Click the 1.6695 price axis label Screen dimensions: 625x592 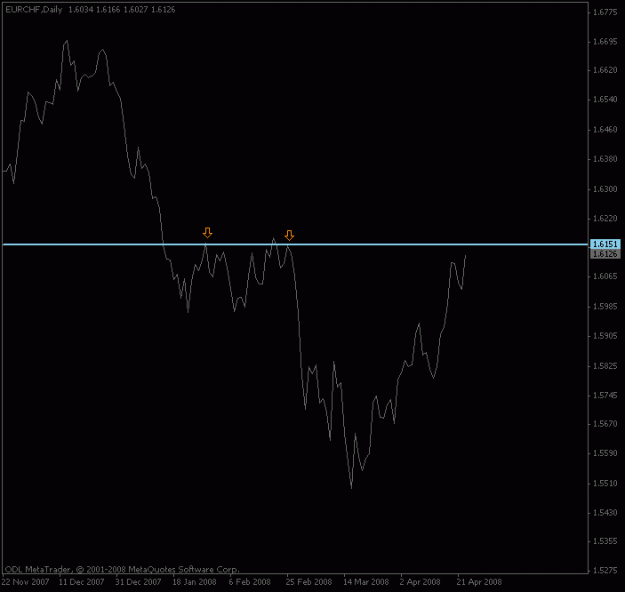click(x=605, y=41)
